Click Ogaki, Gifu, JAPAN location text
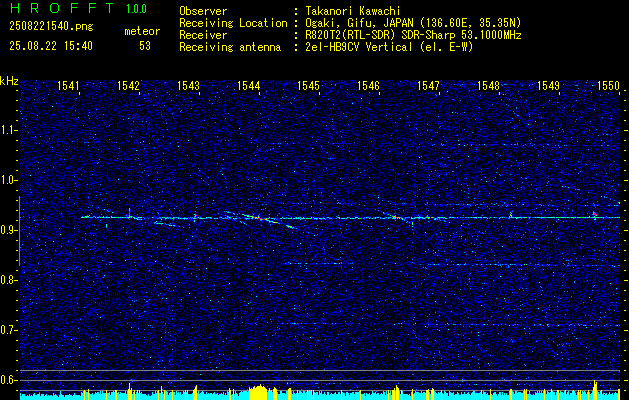 click(x=413, y=23)
